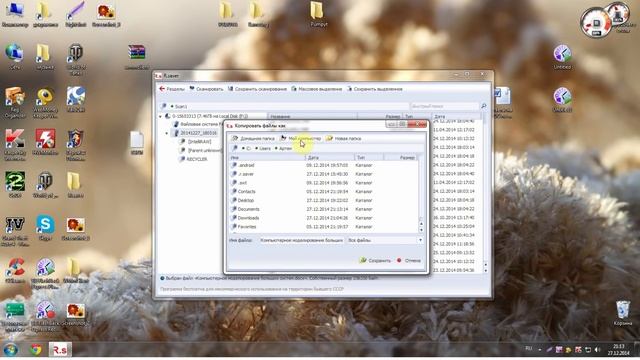Go to Домашняя папка in copy dialog

(x=253, y=139)
